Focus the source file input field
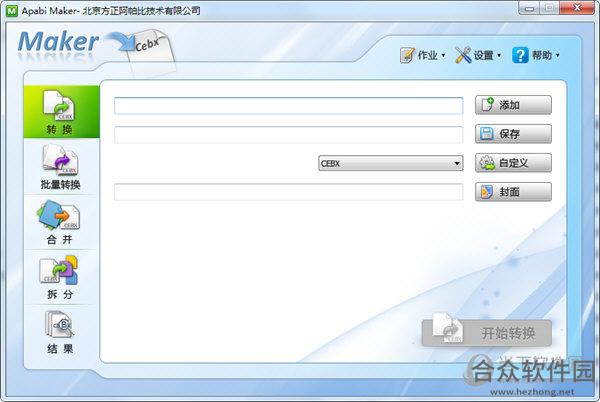 click(x=289, y=106)
